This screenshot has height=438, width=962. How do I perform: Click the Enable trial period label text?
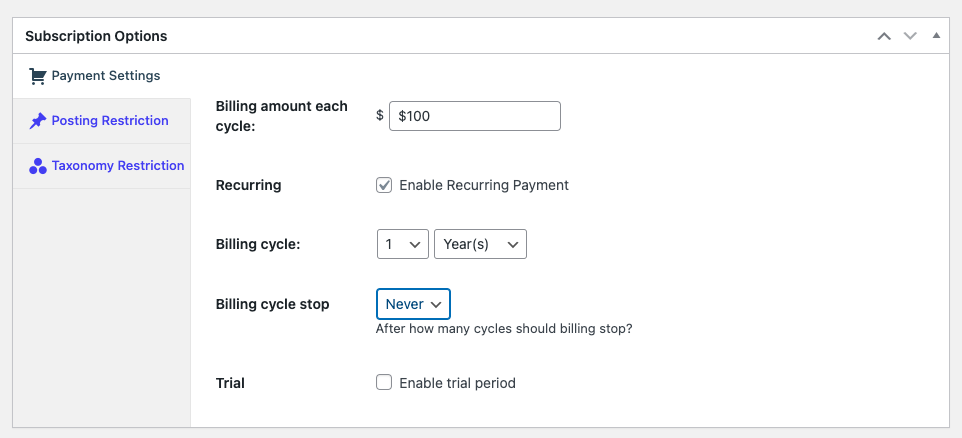click(458, 383)
